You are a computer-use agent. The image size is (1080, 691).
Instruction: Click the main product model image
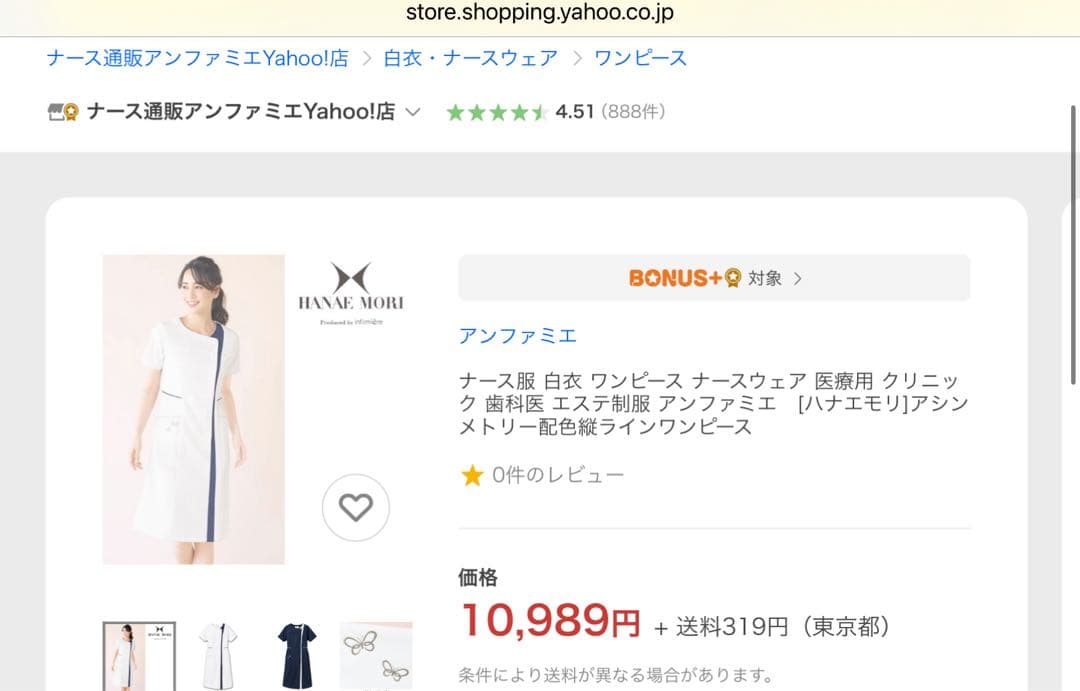tap(193, 409)
